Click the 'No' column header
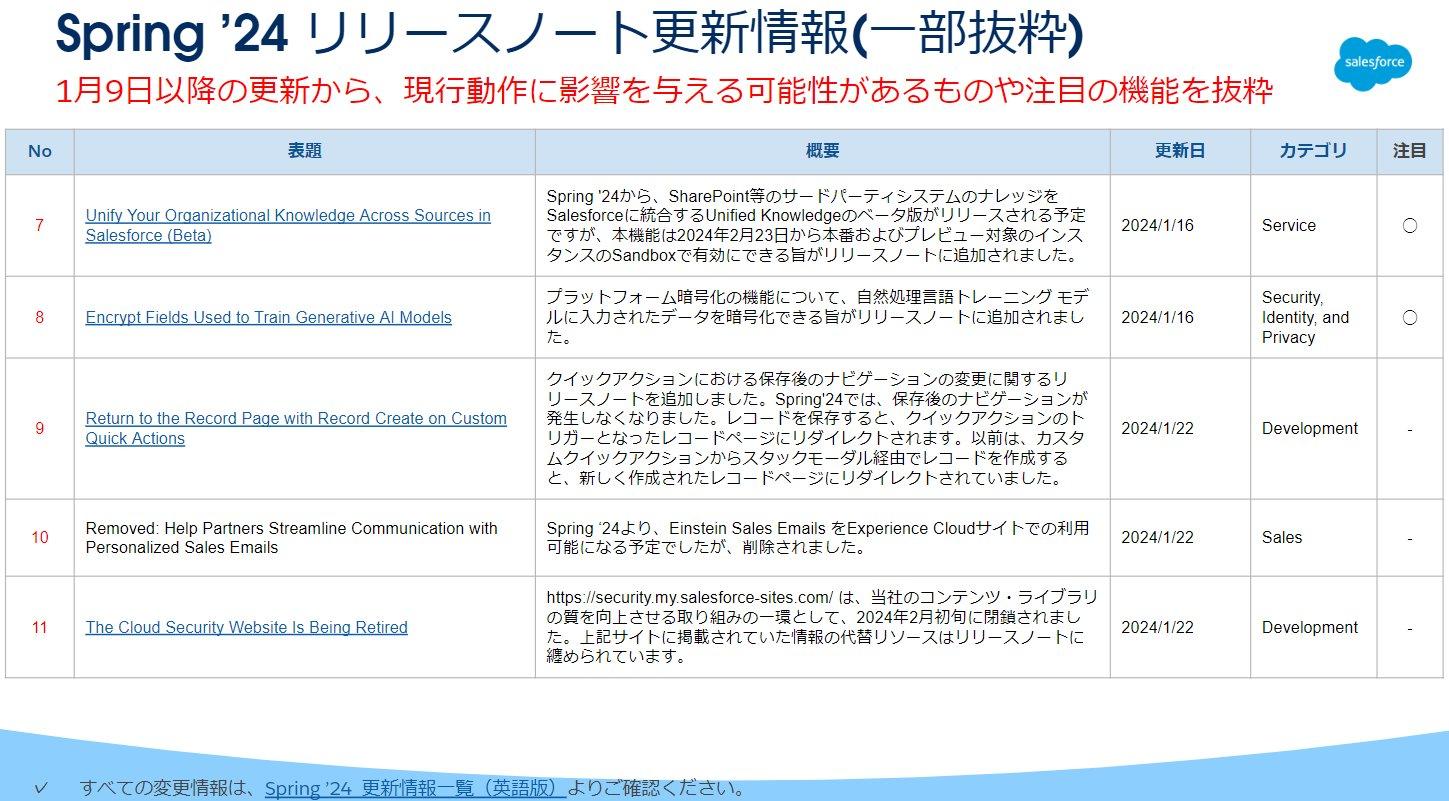Image resolution: width=1449 pixels, height=801 pixels. [x=40, y=152]
